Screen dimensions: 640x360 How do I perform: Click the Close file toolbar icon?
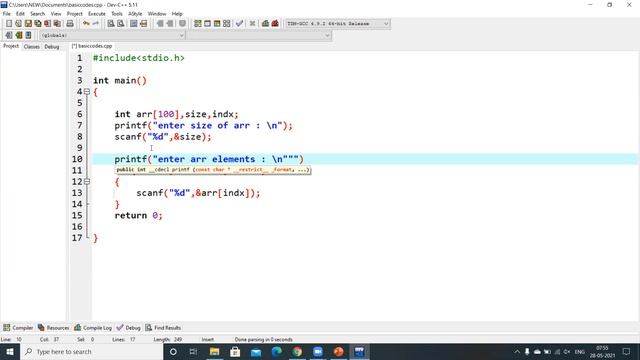(x=48, y=24)
